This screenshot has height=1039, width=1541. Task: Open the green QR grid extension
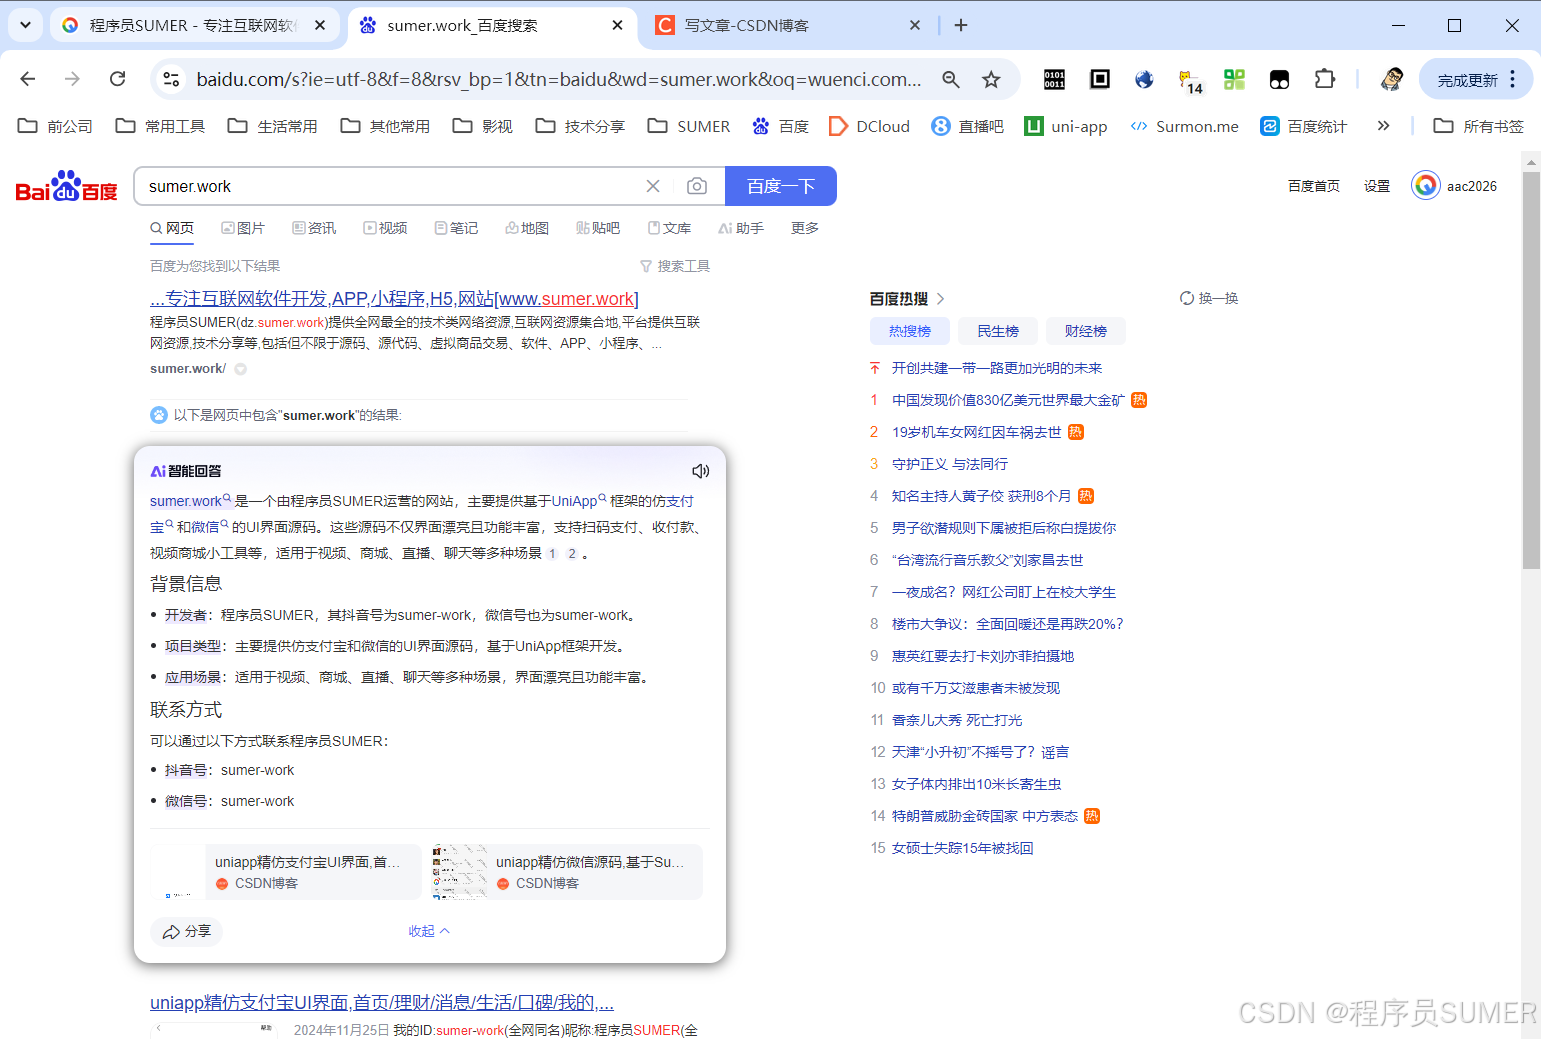(x=1234, y=79)
